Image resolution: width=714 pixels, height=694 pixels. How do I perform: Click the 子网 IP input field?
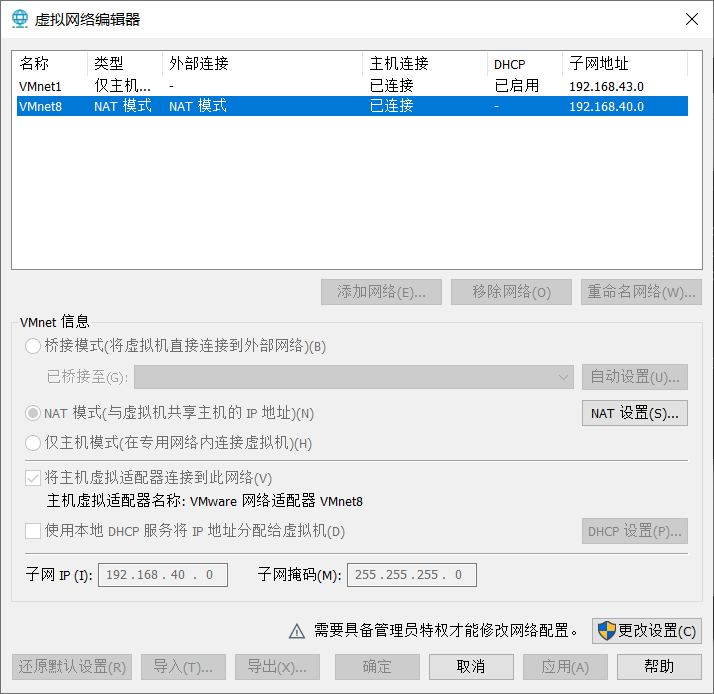pos(163,575)
